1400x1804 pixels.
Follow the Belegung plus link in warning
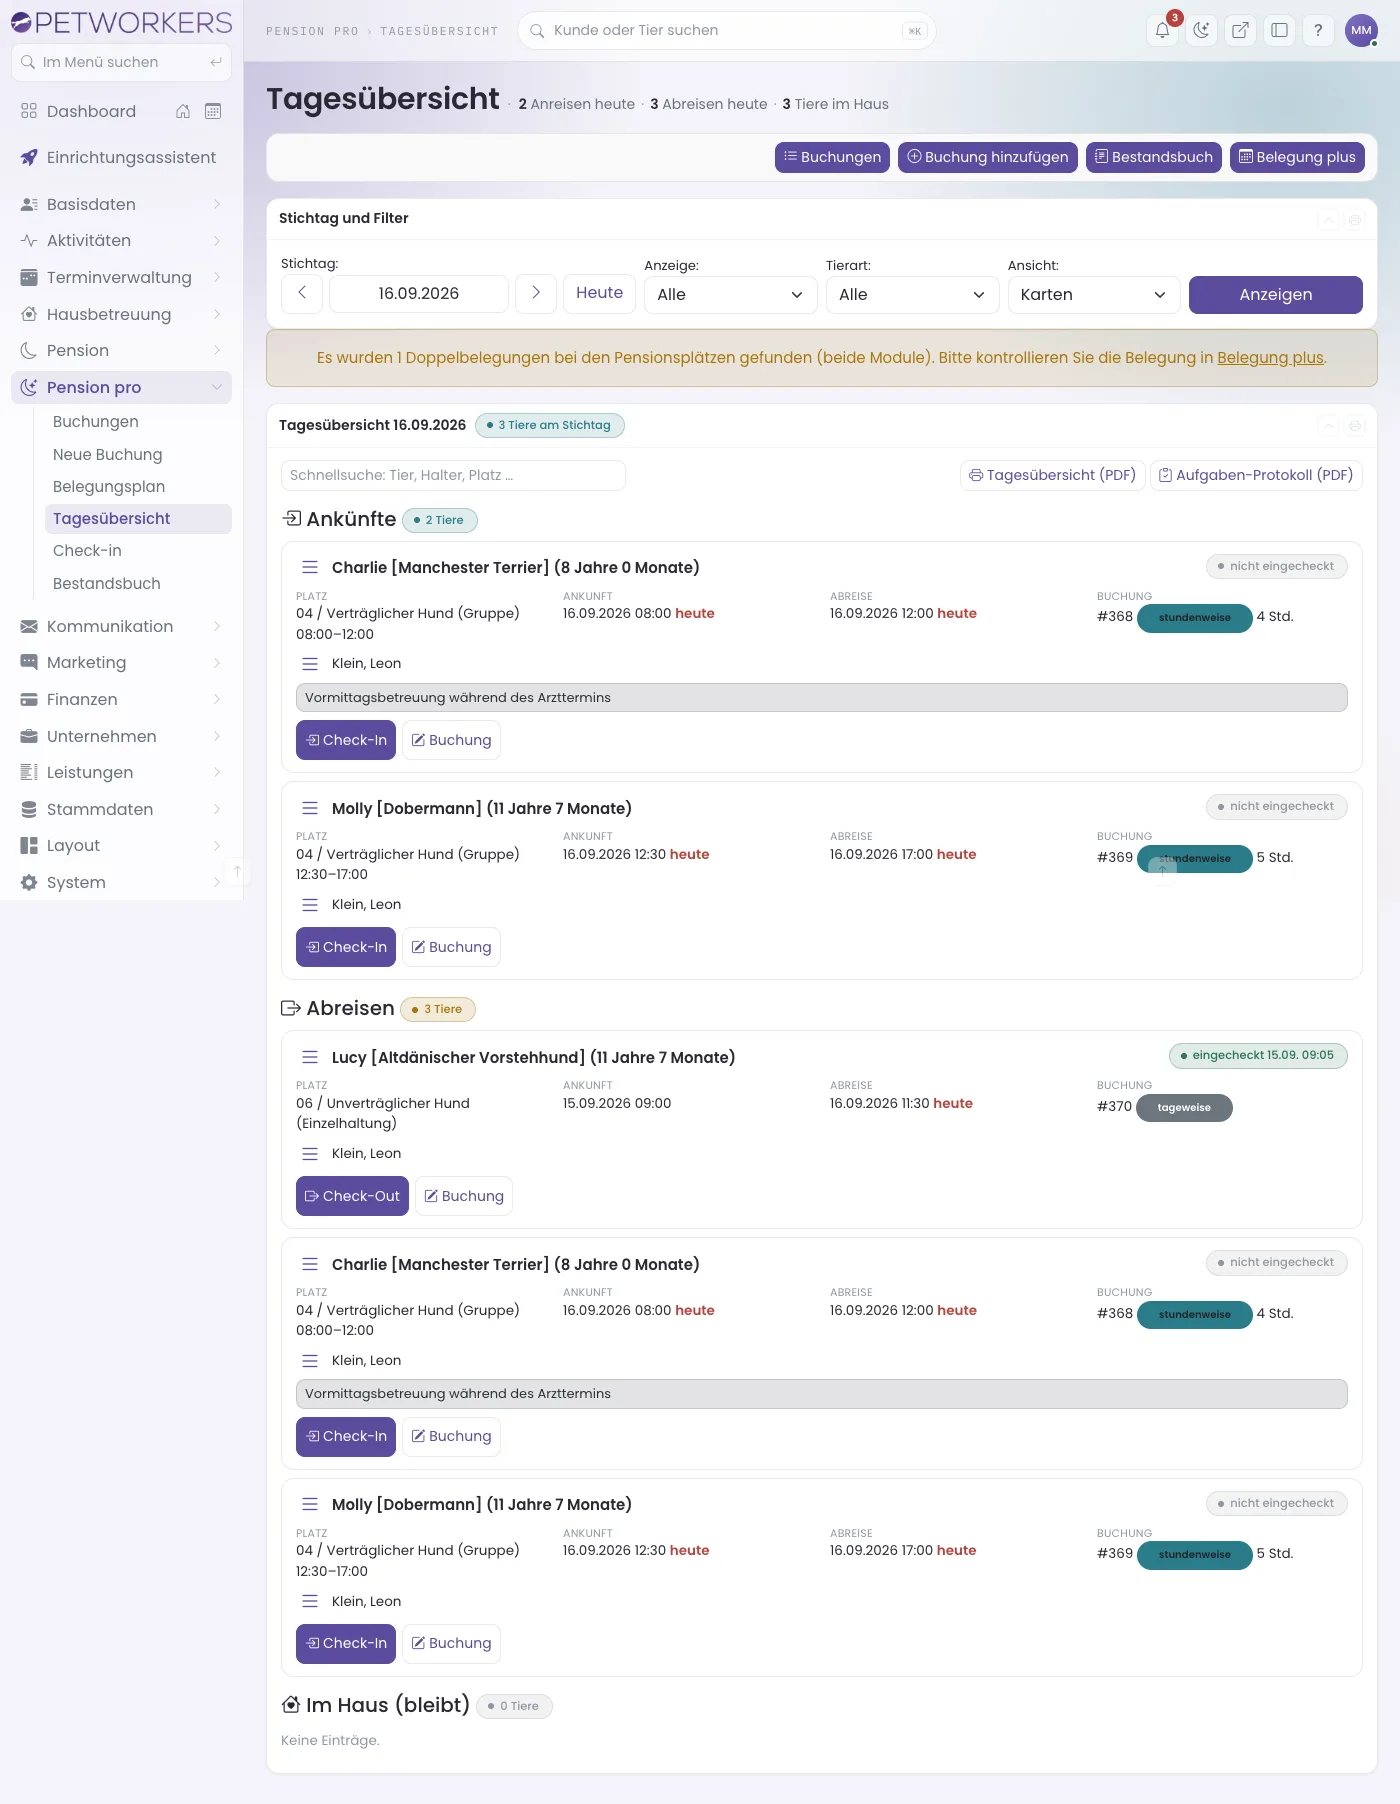tap(1270, 358)
